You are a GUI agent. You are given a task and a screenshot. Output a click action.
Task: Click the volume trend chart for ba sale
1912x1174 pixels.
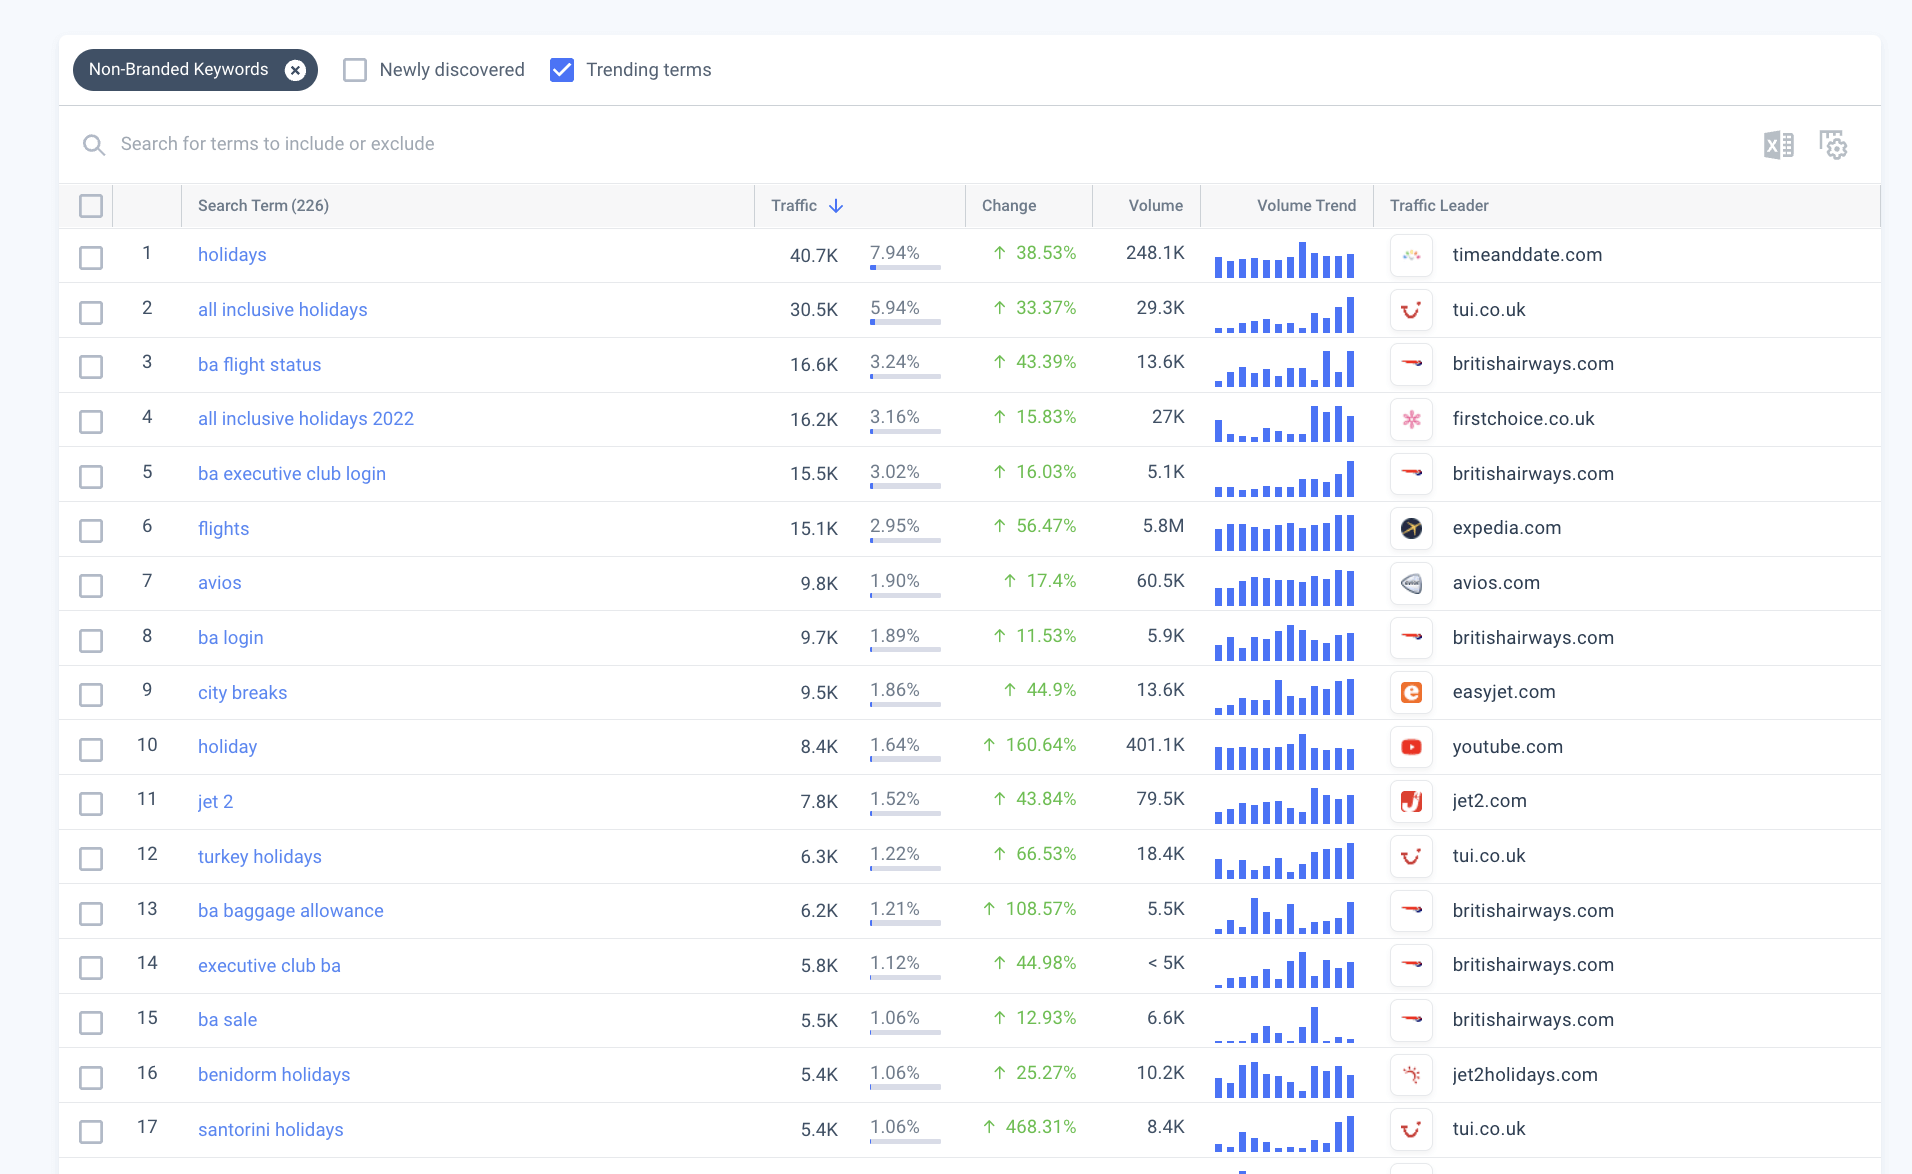[x=1285, y=1024]
